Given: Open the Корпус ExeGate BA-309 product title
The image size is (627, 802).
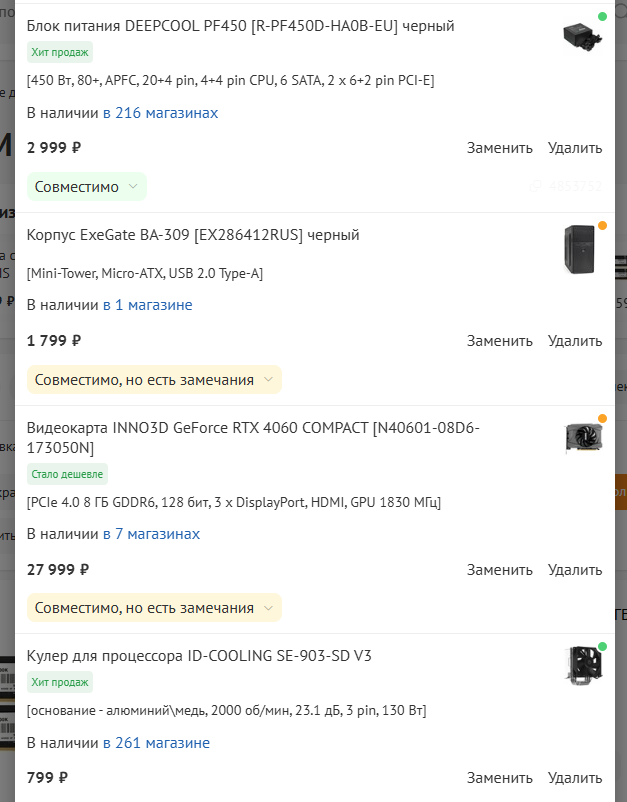Looking at the screenshot, I should 193,236.
